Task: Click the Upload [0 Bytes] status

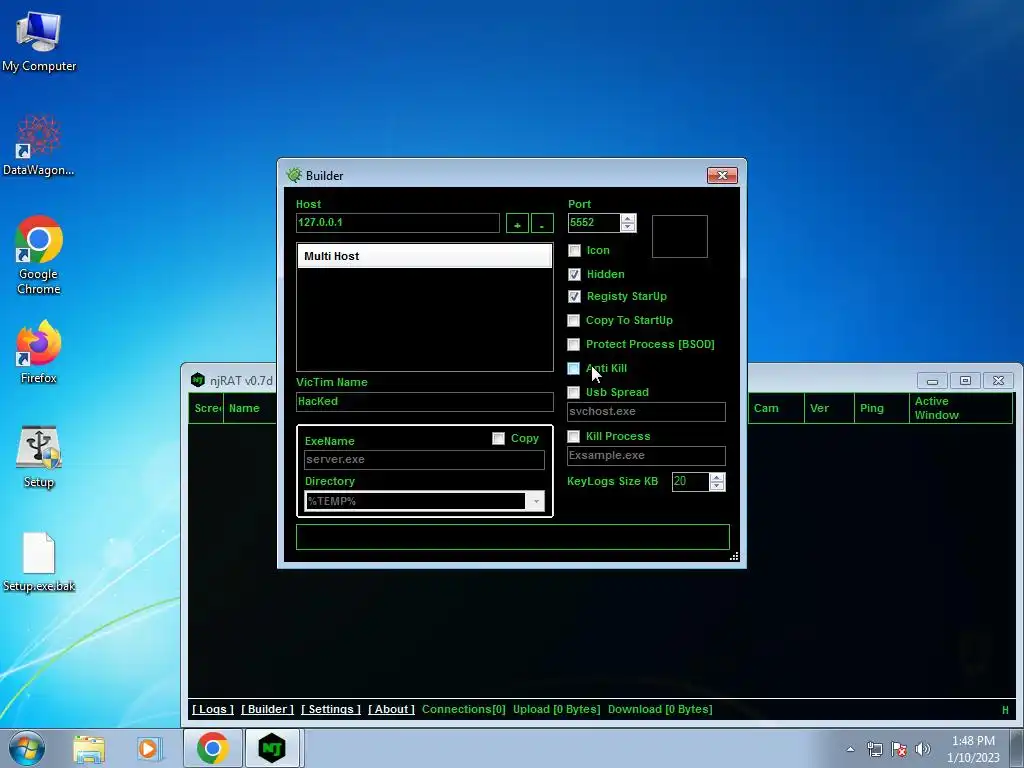Action: (x=556, y=709)
